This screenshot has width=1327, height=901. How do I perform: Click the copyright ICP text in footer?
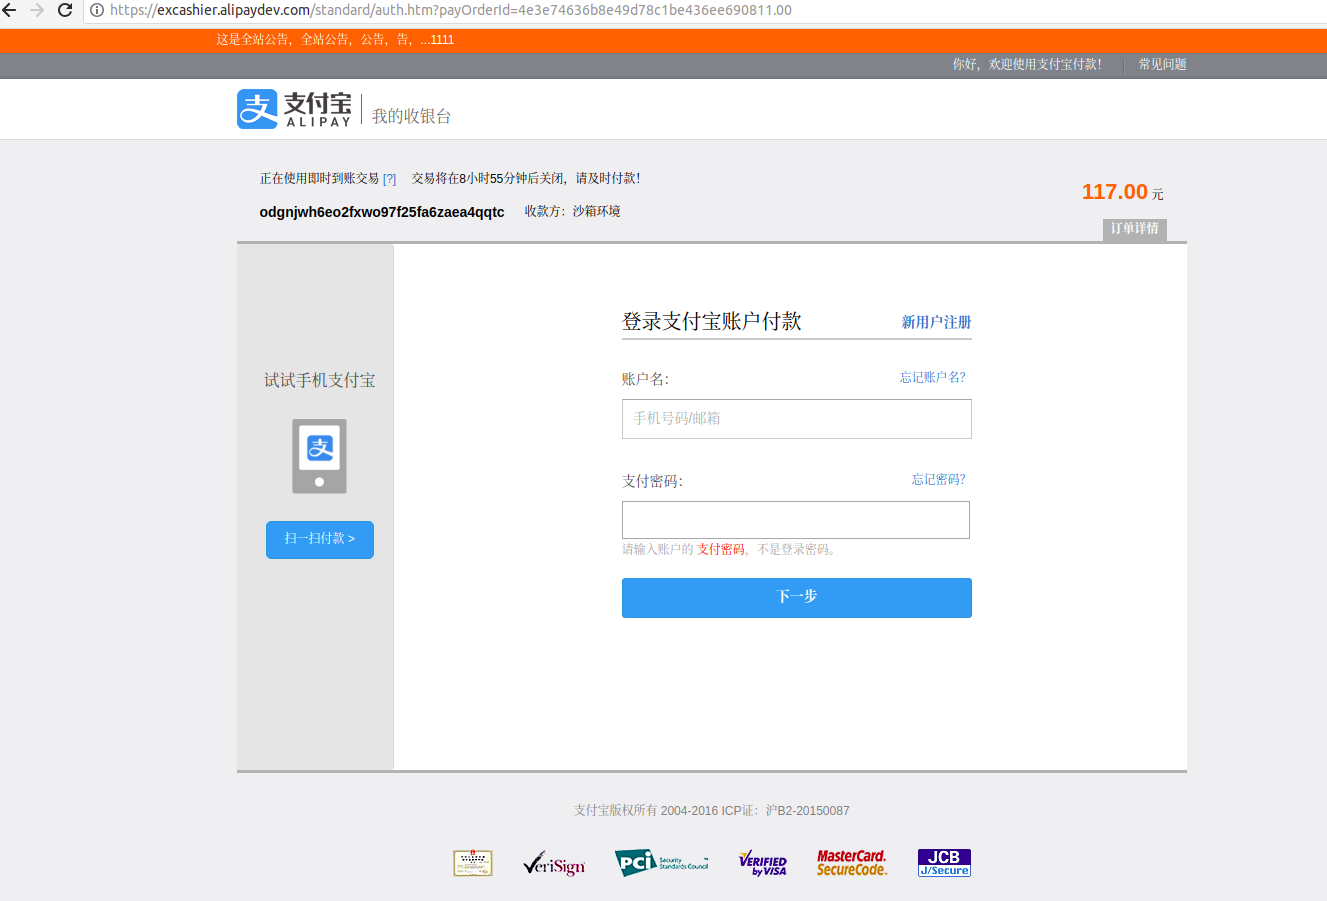[711, 810]
